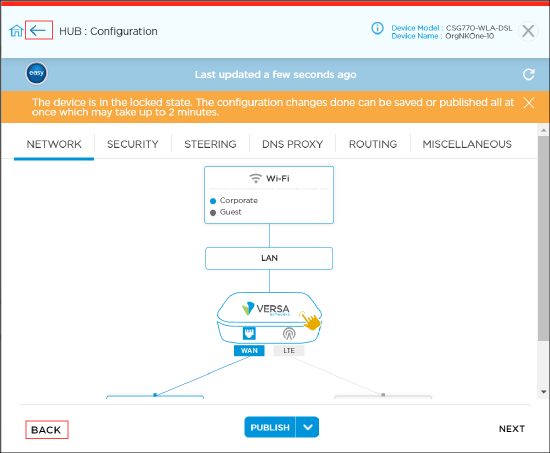Click the Device Model text

pos(451,28)
